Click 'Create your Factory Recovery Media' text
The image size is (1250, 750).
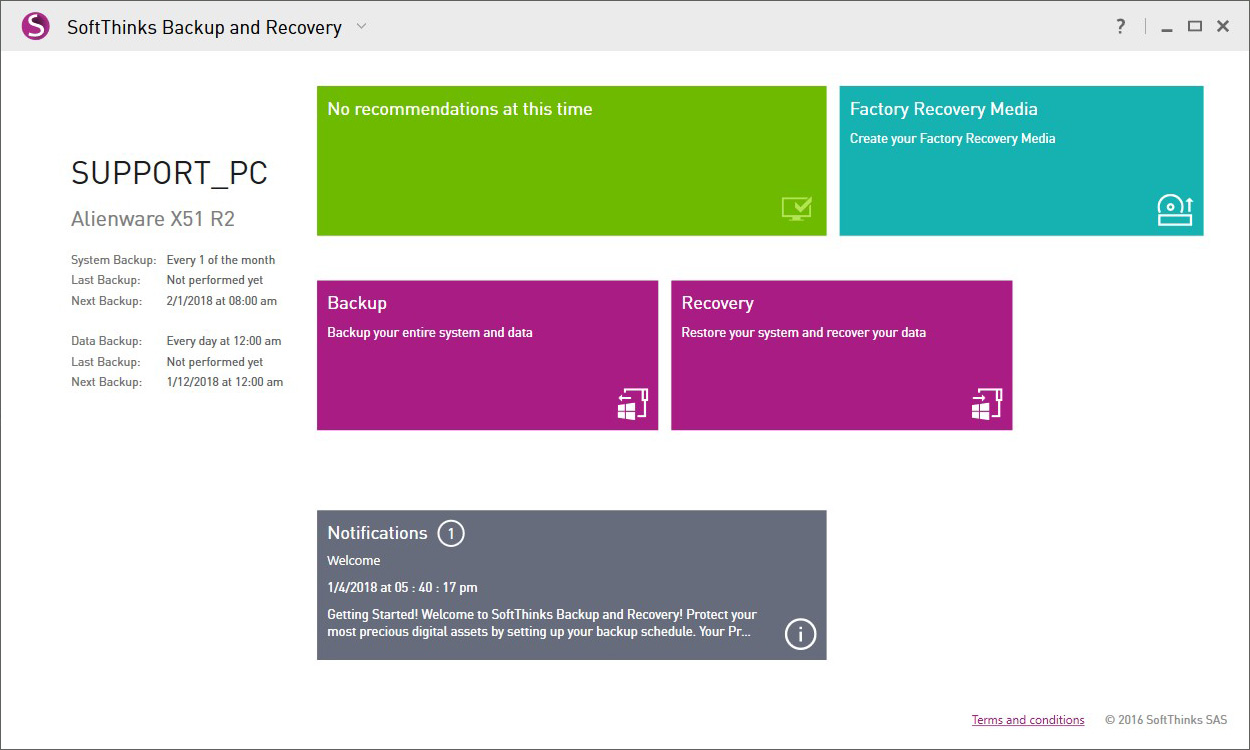pyautogui.click(x=952, y=139)
